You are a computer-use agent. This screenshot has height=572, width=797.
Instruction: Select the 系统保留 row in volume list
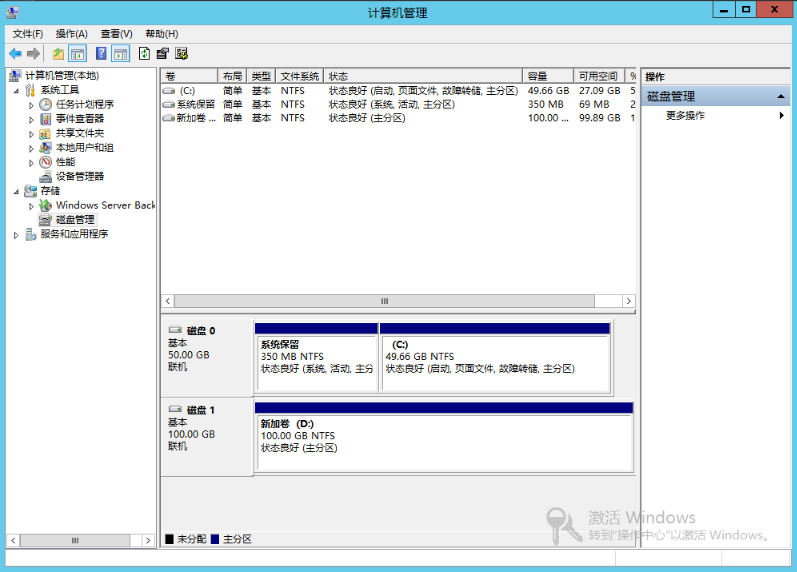(398, 104)
